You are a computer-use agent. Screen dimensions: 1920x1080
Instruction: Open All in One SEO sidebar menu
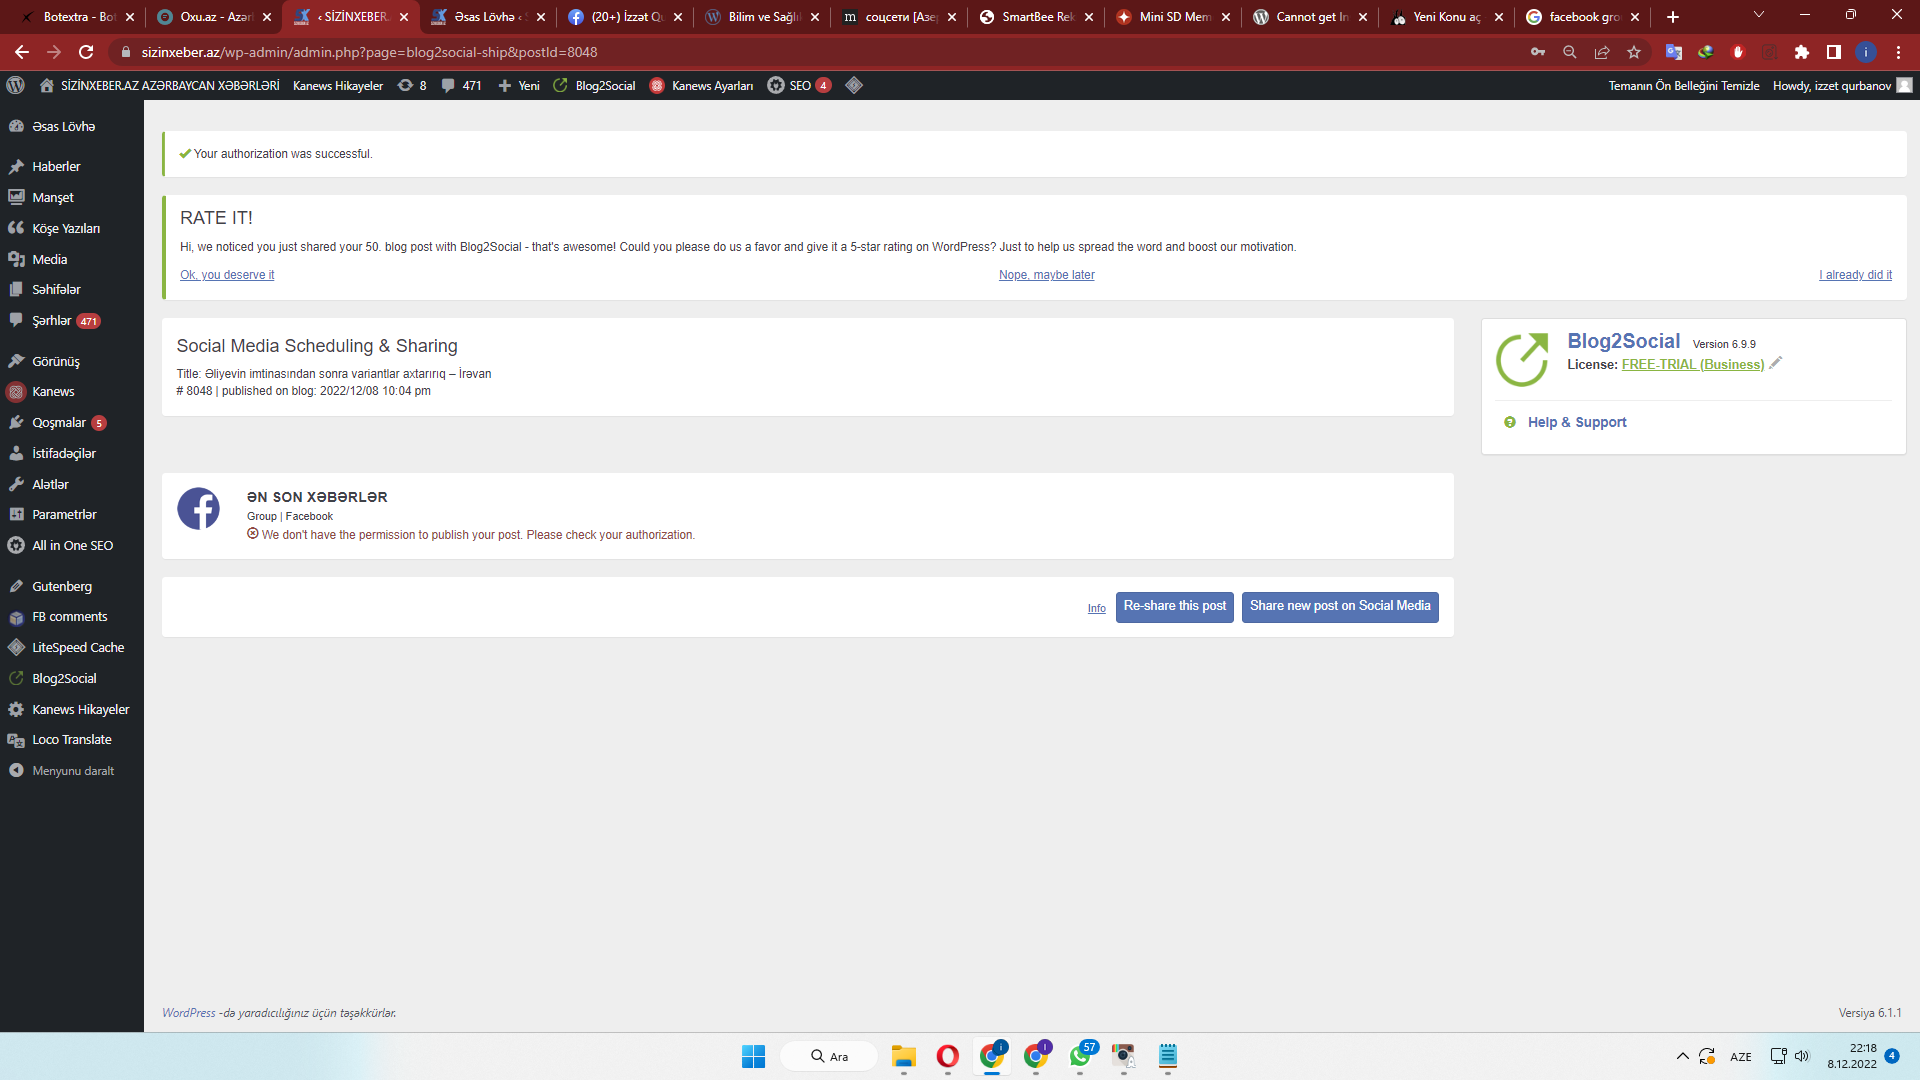pos(72,546)
